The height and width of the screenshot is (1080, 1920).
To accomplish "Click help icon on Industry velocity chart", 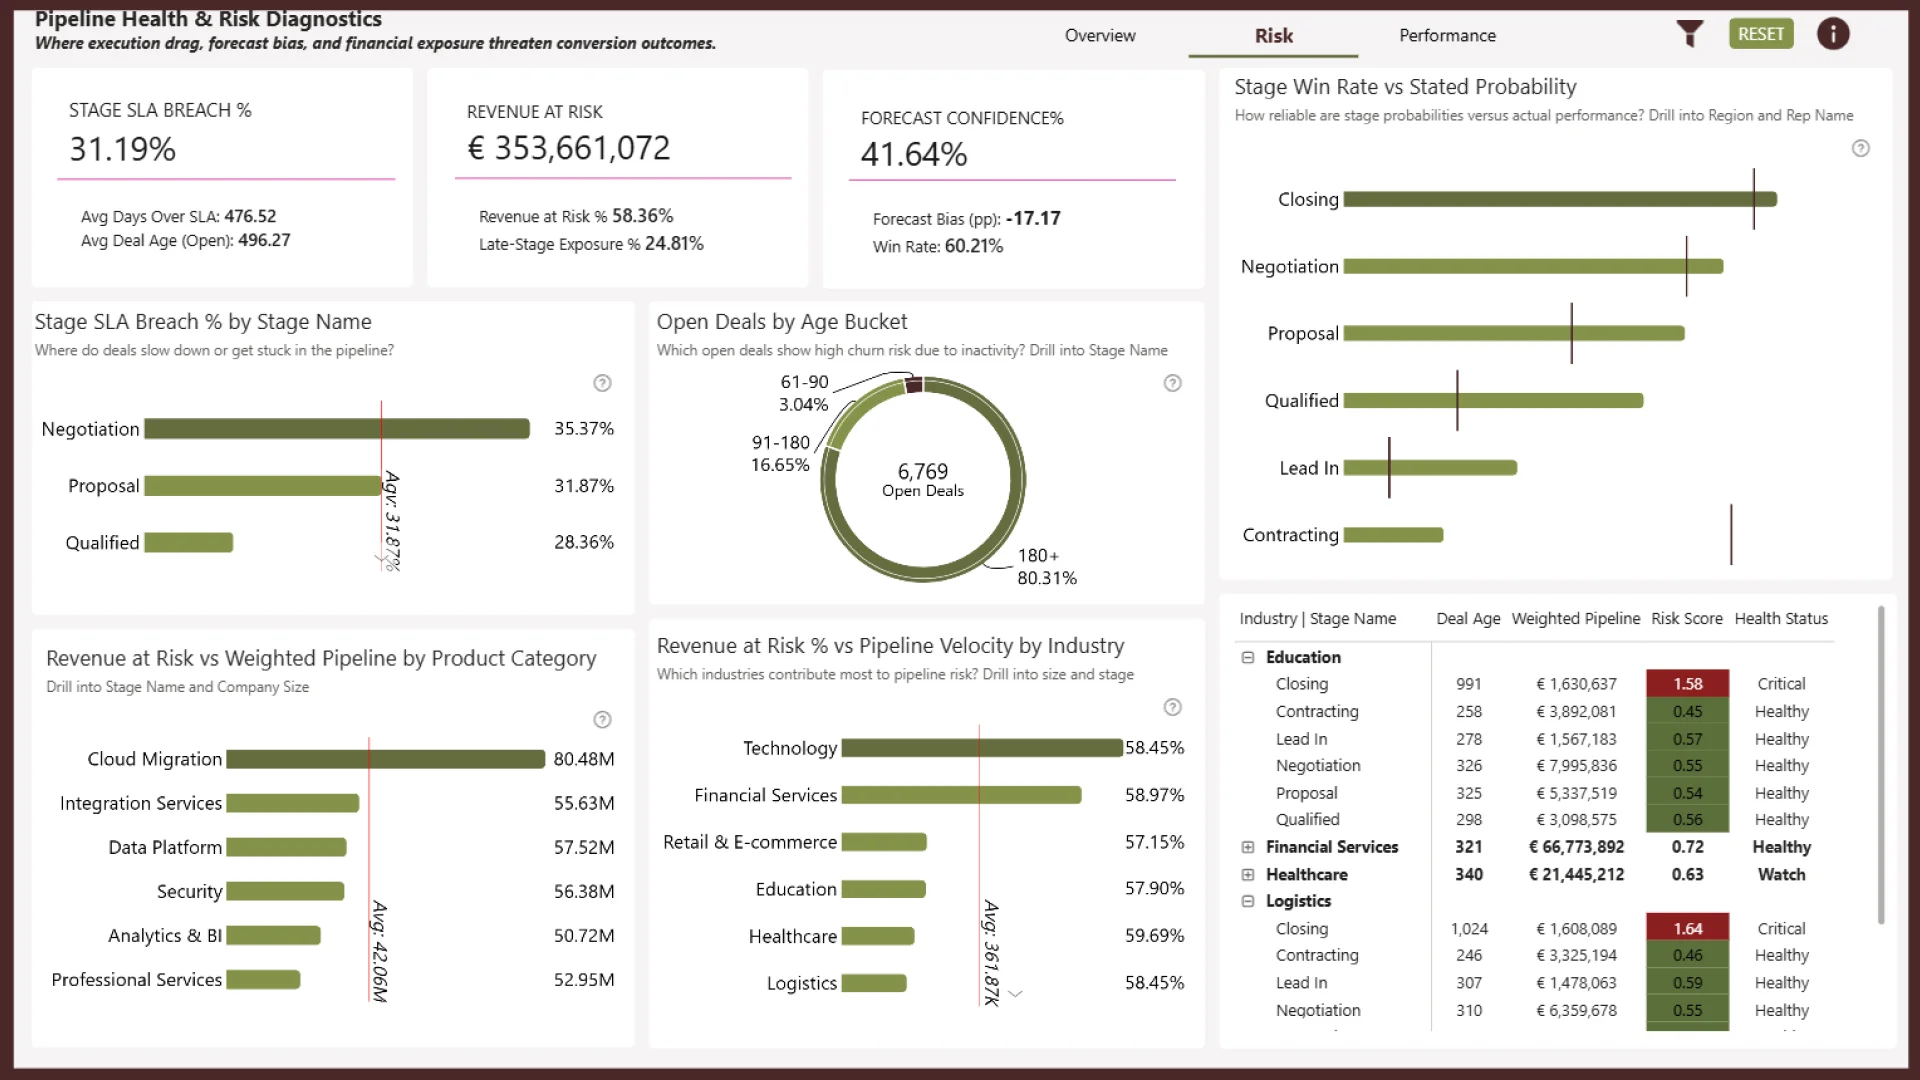I will coord(1172,708).
